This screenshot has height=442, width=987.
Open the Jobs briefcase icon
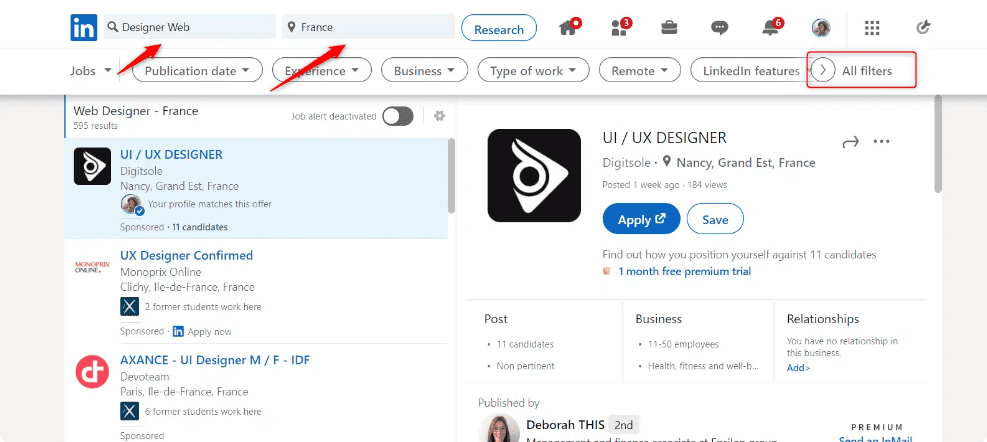click(669, 28)
